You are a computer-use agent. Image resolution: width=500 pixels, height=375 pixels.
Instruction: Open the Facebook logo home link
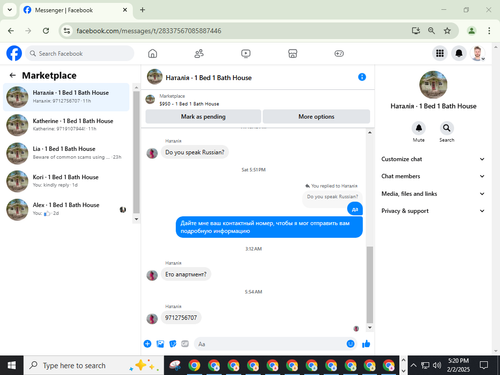coord(14,53)
